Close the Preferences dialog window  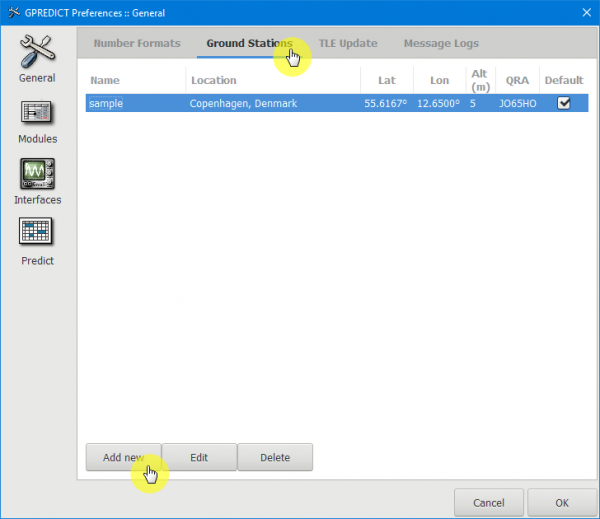pyautogui.click(x=585, y=12)
